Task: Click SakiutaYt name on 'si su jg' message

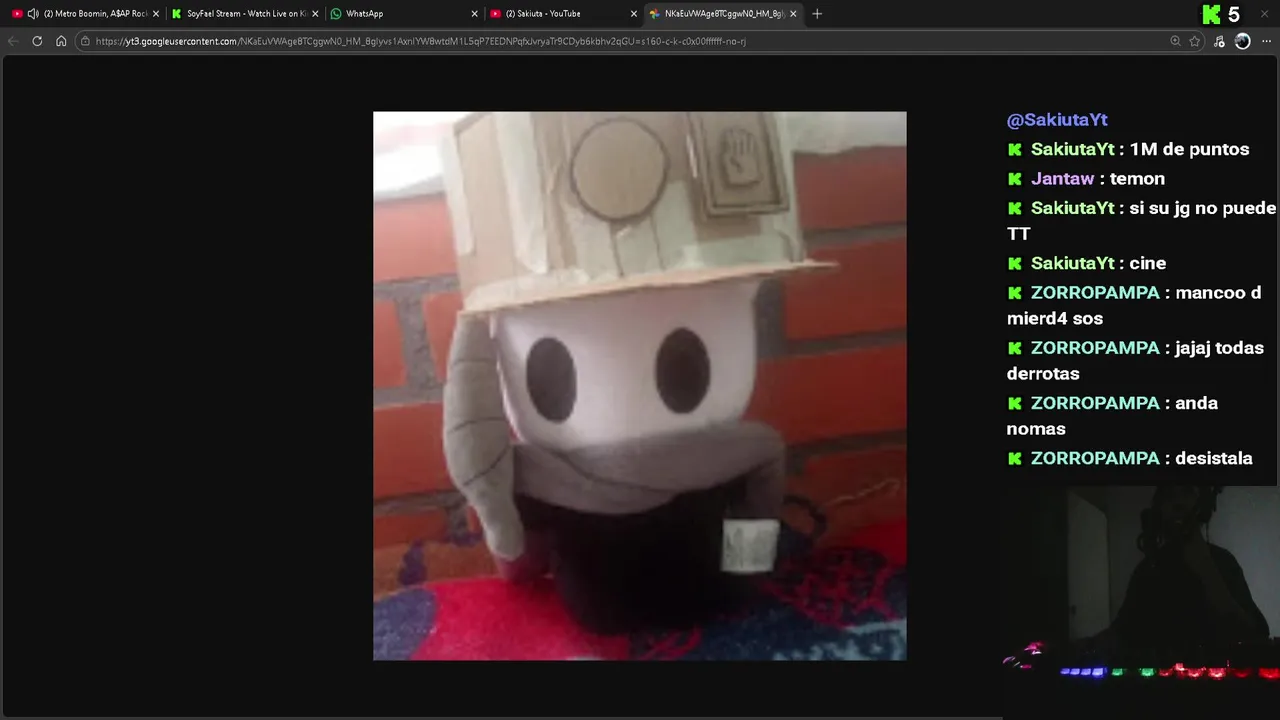Action: point(1072,208)
